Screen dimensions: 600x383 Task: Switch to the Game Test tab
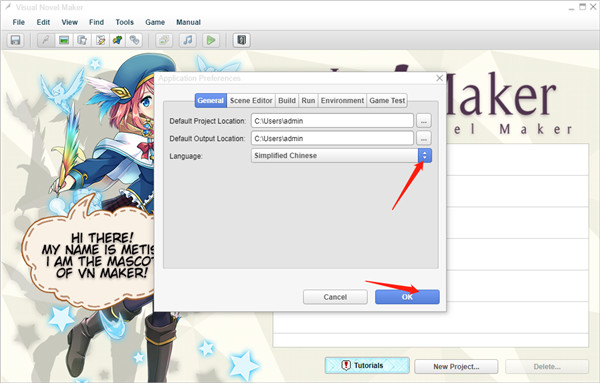387,101
